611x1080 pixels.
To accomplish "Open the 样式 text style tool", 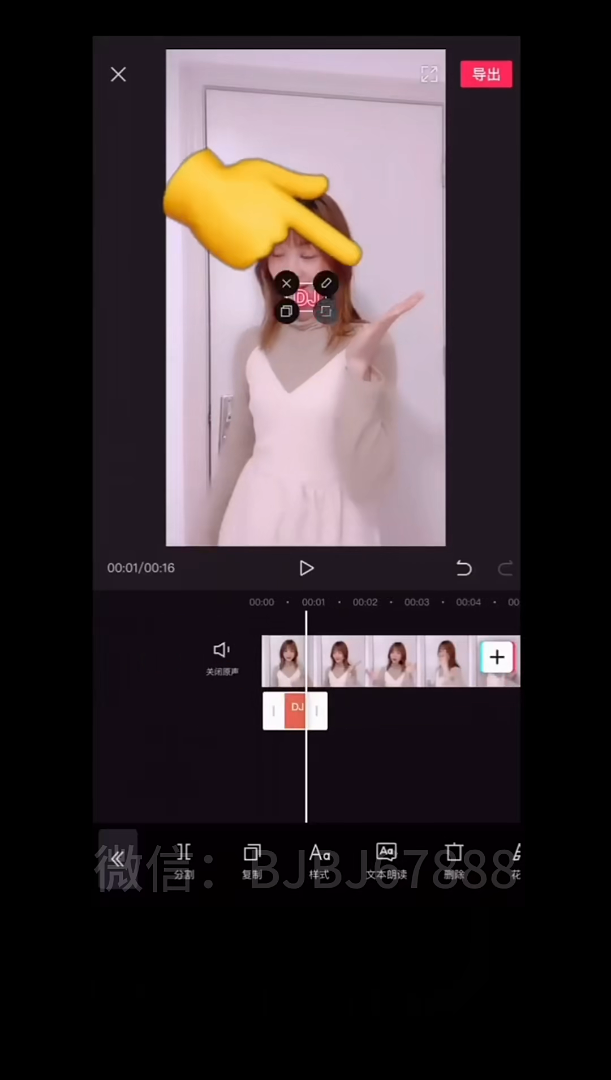I will pos(320,862).
